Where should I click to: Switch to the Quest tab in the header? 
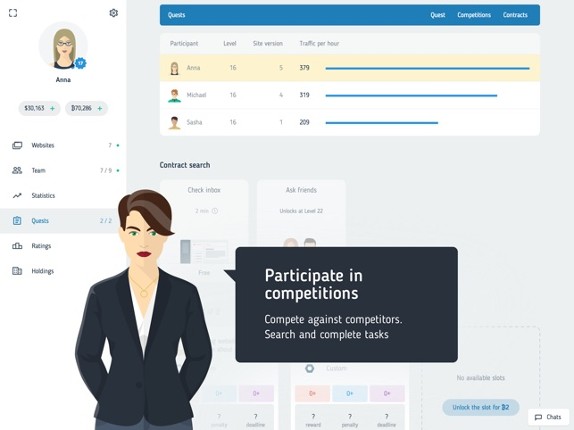point(437,15)
